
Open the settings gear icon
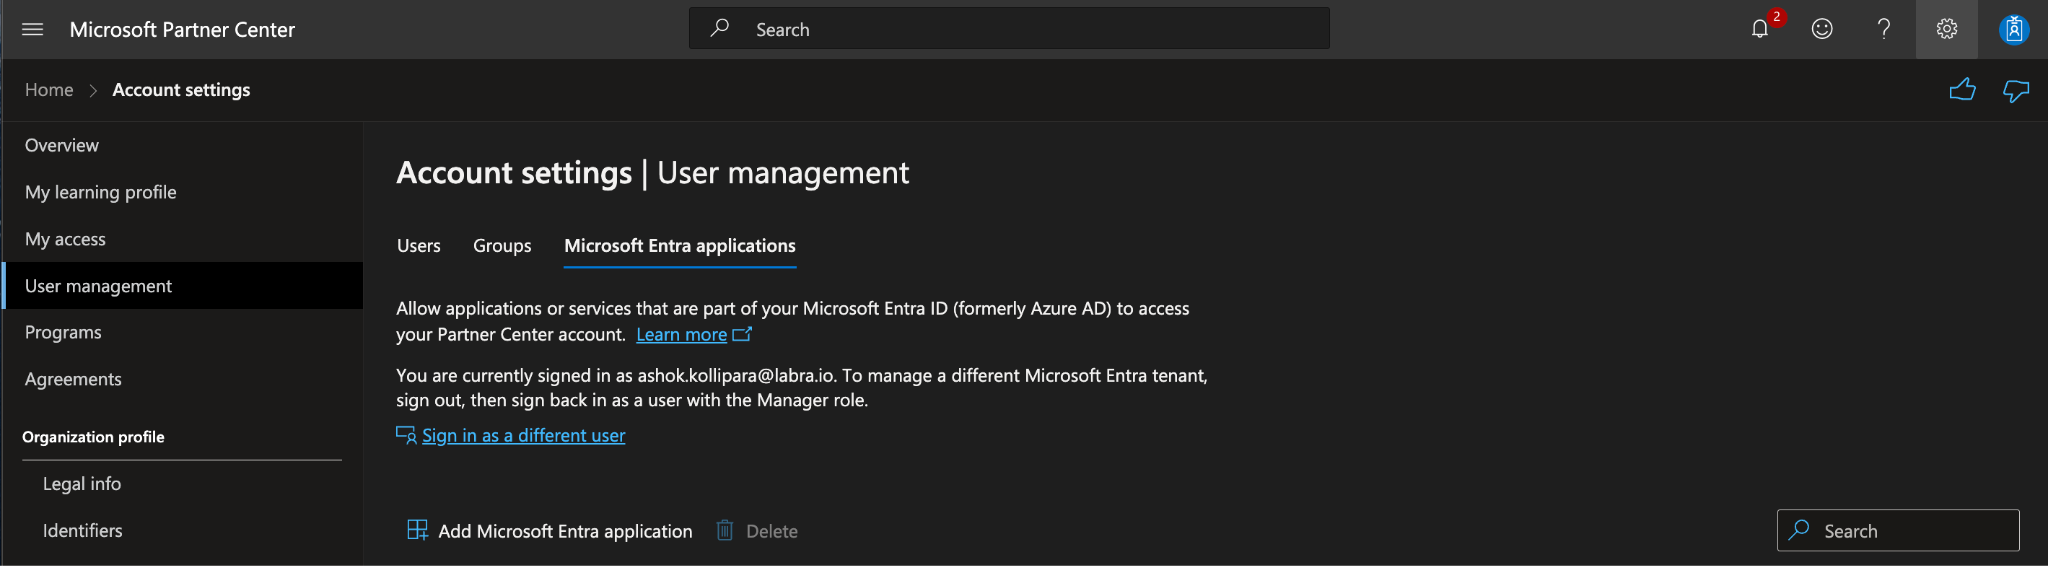click(1946, 29)
